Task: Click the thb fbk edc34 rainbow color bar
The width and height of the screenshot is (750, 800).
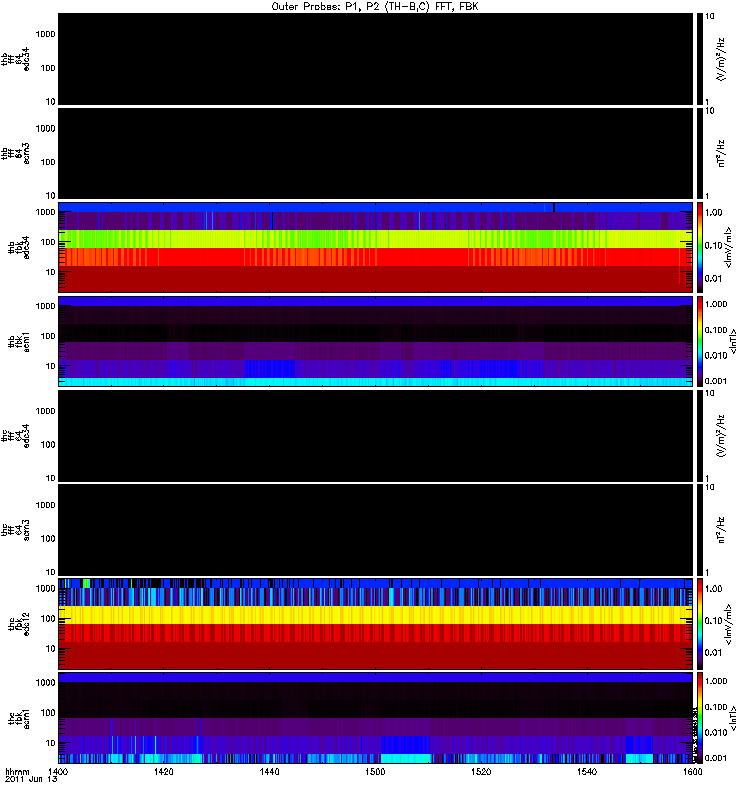Action: [x=700, y=247]
